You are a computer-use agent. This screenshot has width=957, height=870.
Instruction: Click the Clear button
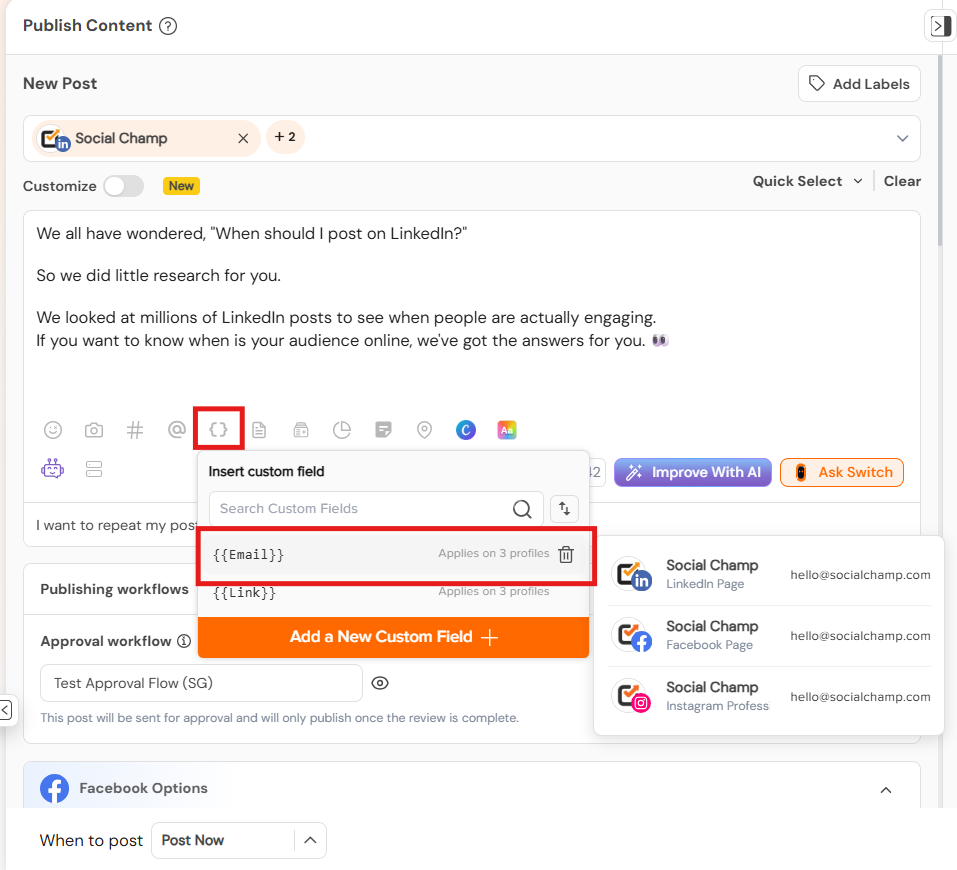pos(902,181)
